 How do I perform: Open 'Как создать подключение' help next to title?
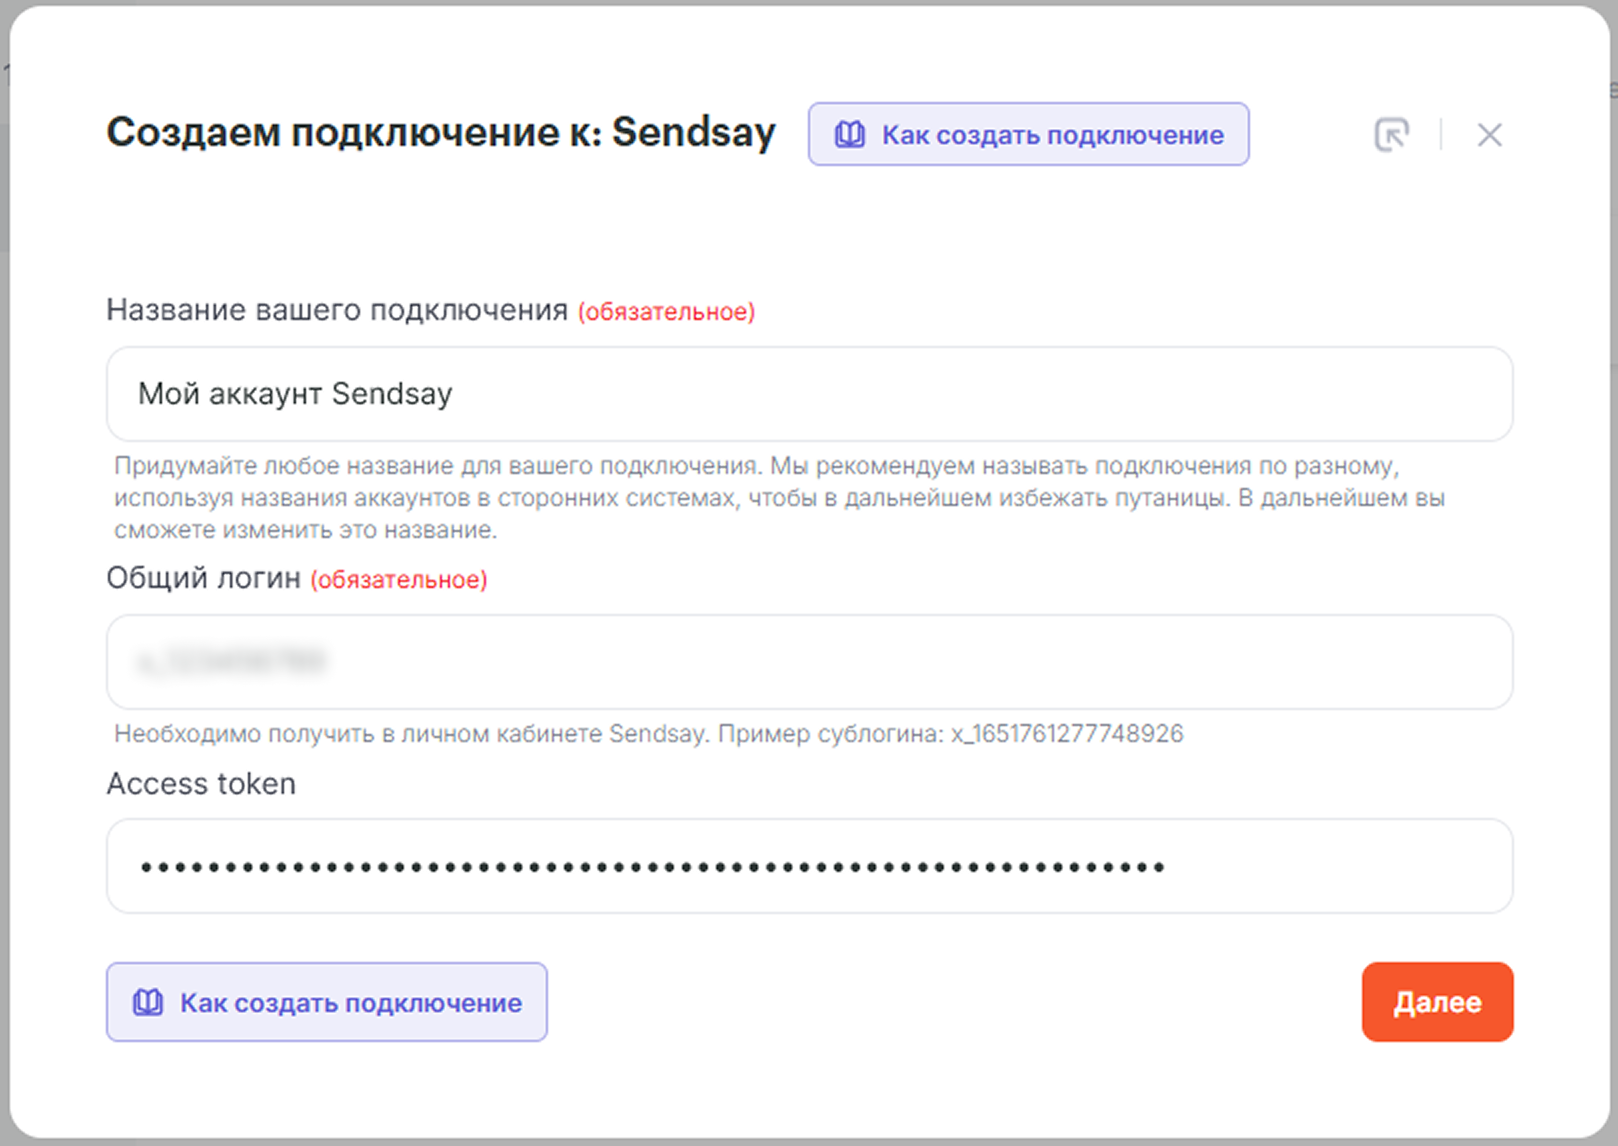(1051, 135)
